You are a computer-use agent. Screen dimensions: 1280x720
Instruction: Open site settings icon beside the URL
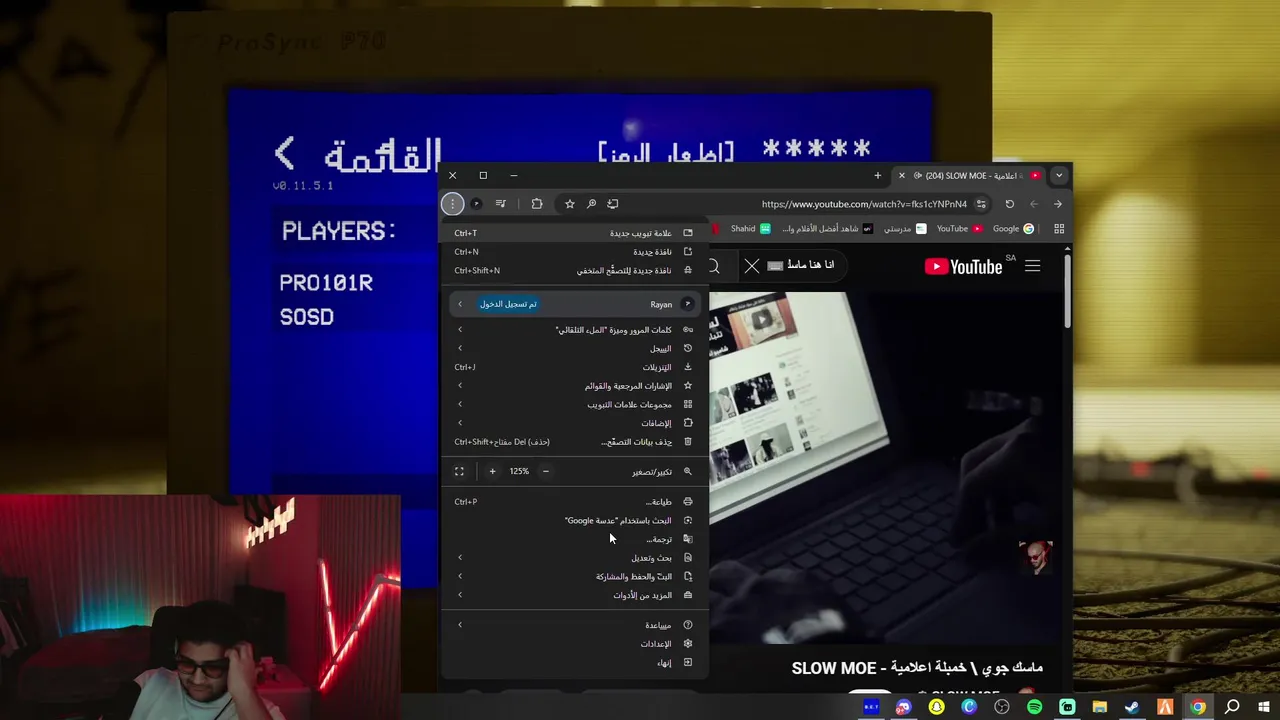[x=981, y=204]
